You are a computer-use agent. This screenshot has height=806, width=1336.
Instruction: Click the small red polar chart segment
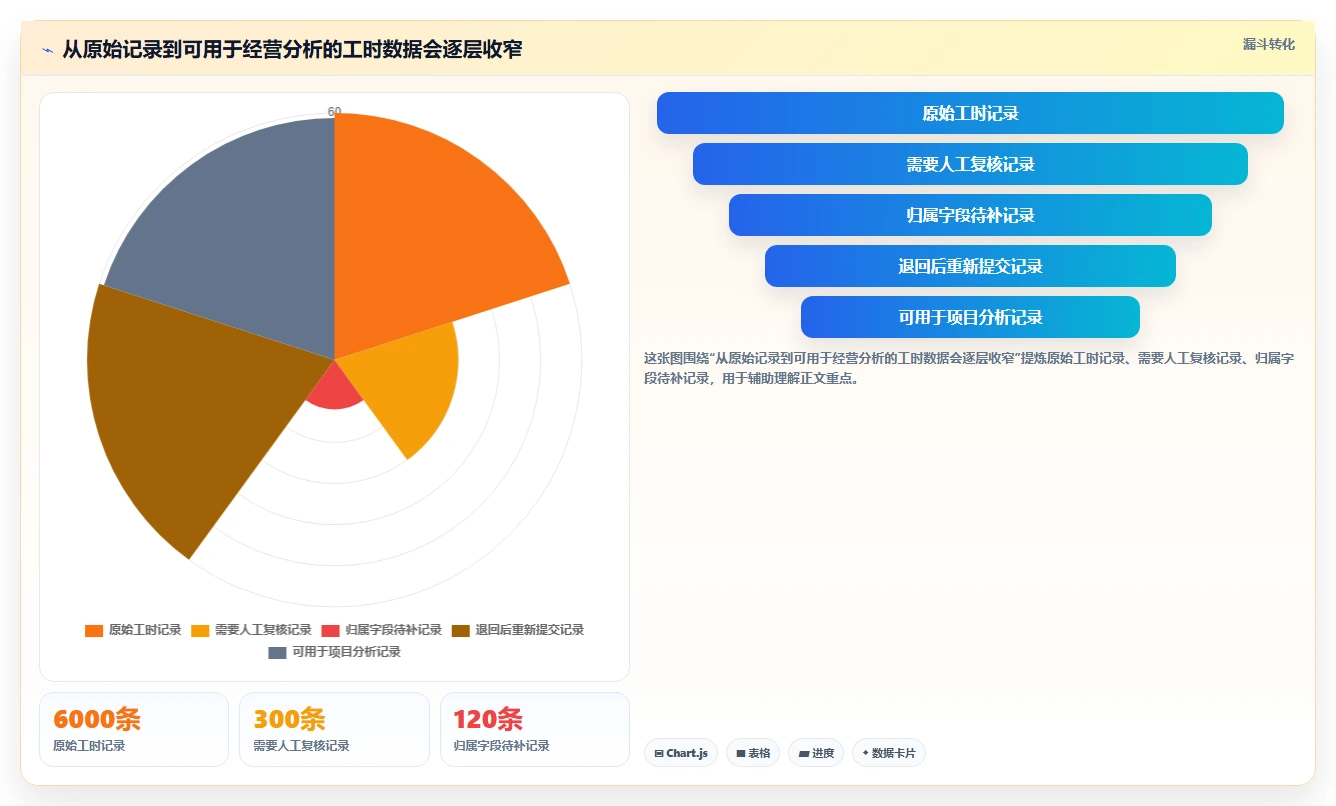pyautogui.click(x=335, y=390)
